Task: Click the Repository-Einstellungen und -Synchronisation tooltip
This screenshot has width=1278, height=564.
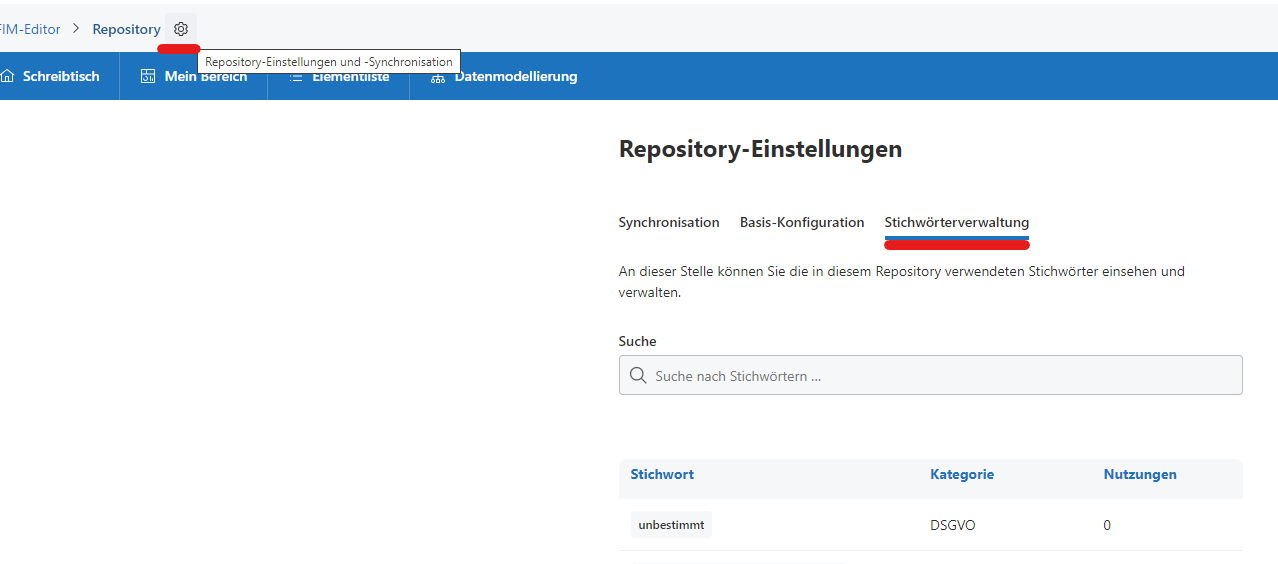Action: [x=328, y=62]
